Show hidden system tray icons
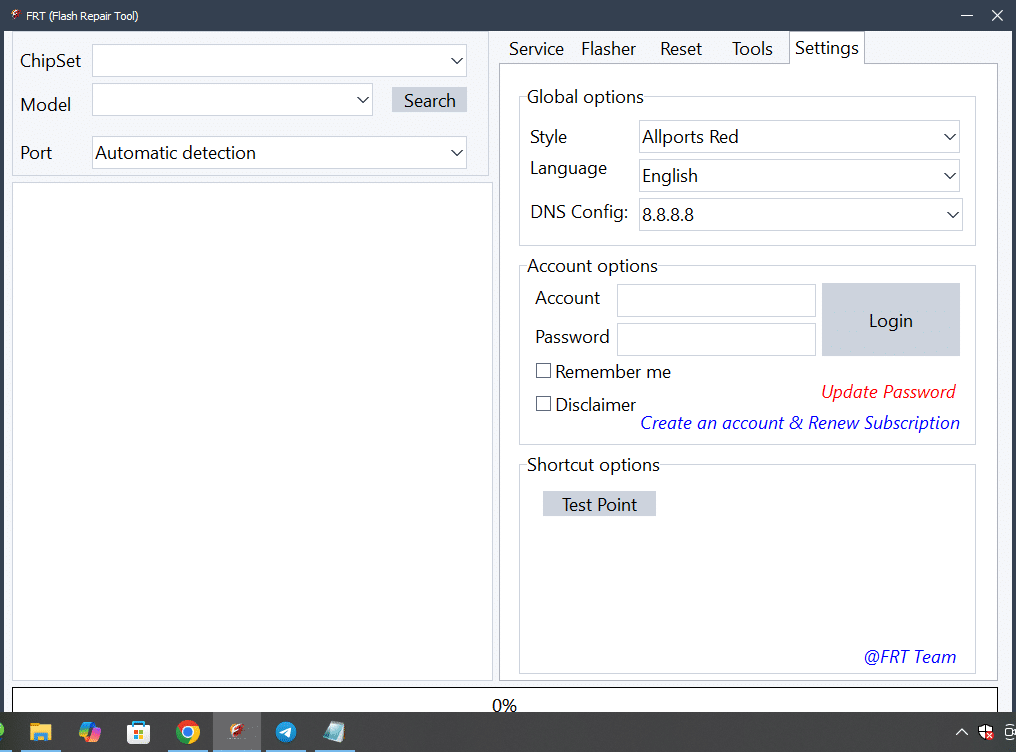Viewport: 1016px width, 752px height. click(x=962, y=732)
